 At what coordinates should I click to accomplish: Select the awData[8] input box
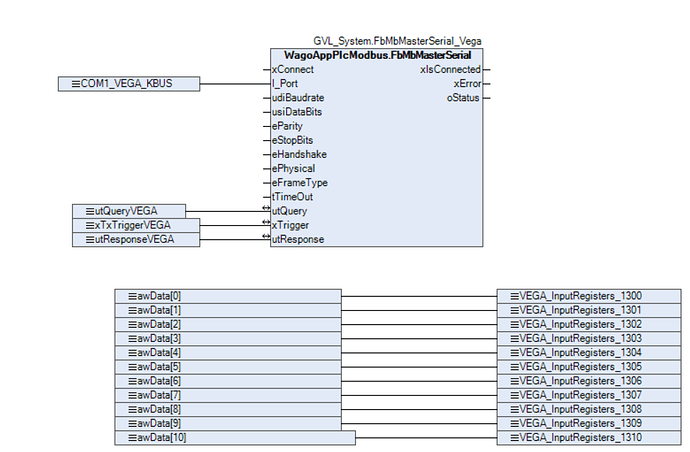click(x=228, y=409)
